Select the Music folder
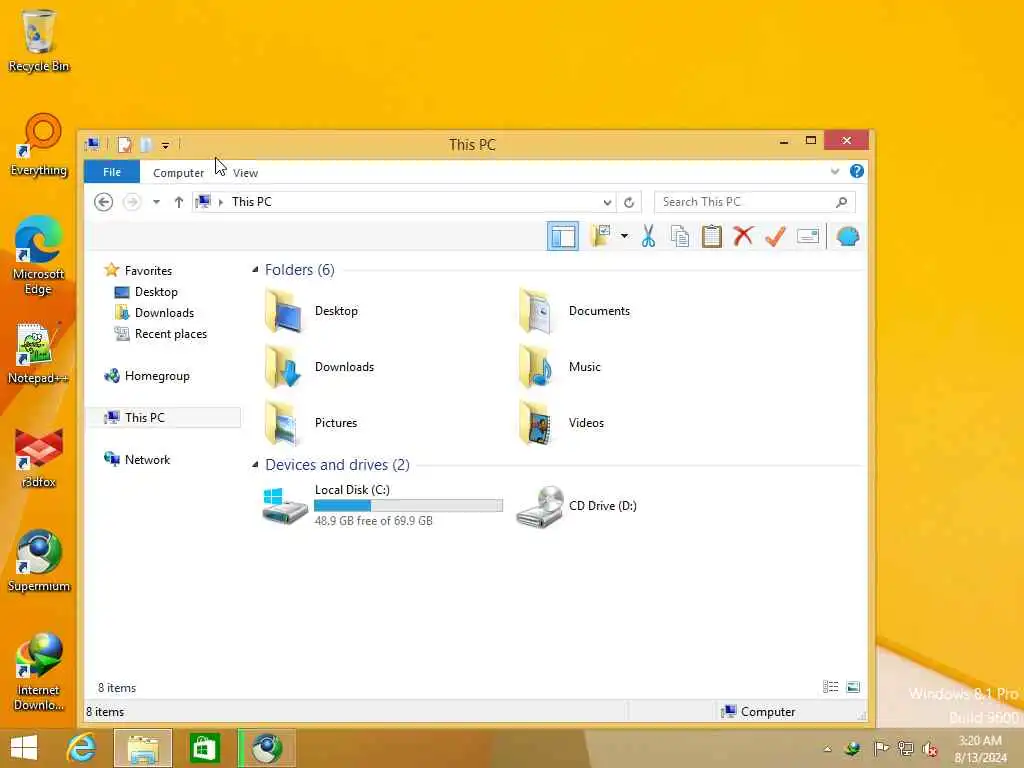Viewport: 1024px width, 768px height. click(x=560, y=367)
